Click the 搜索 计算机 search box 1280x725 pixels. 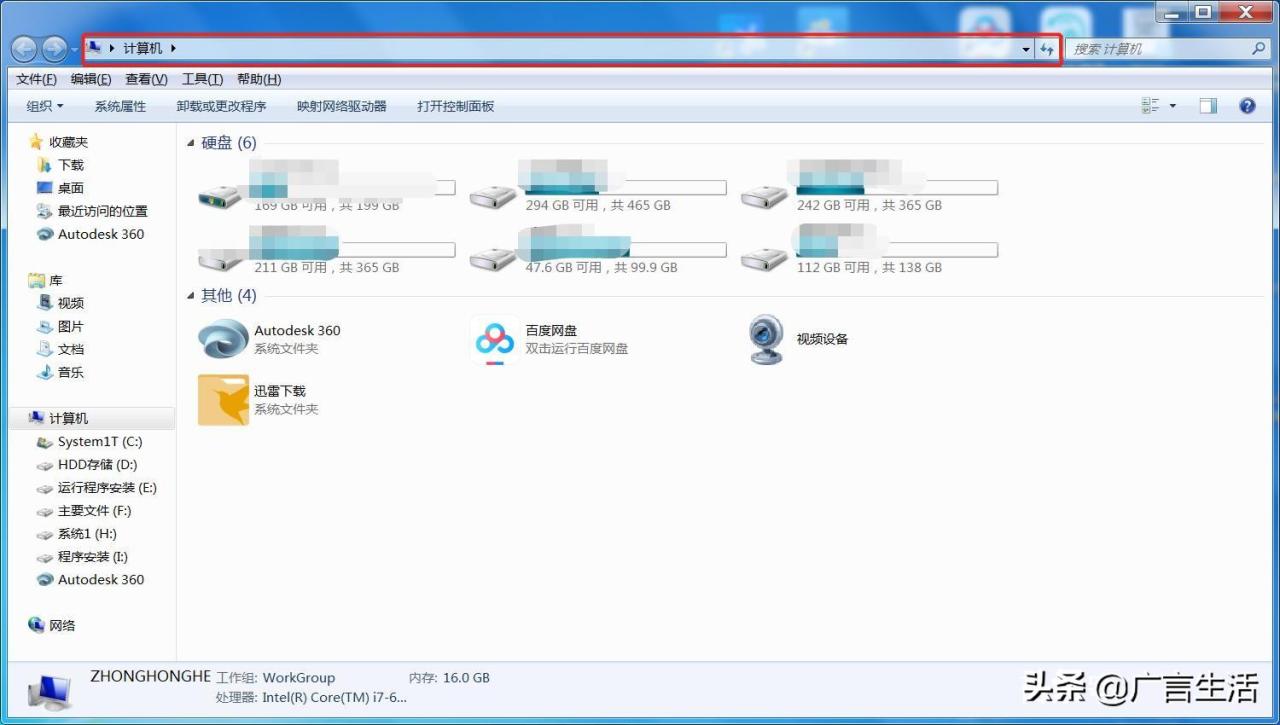point(1158,49)
